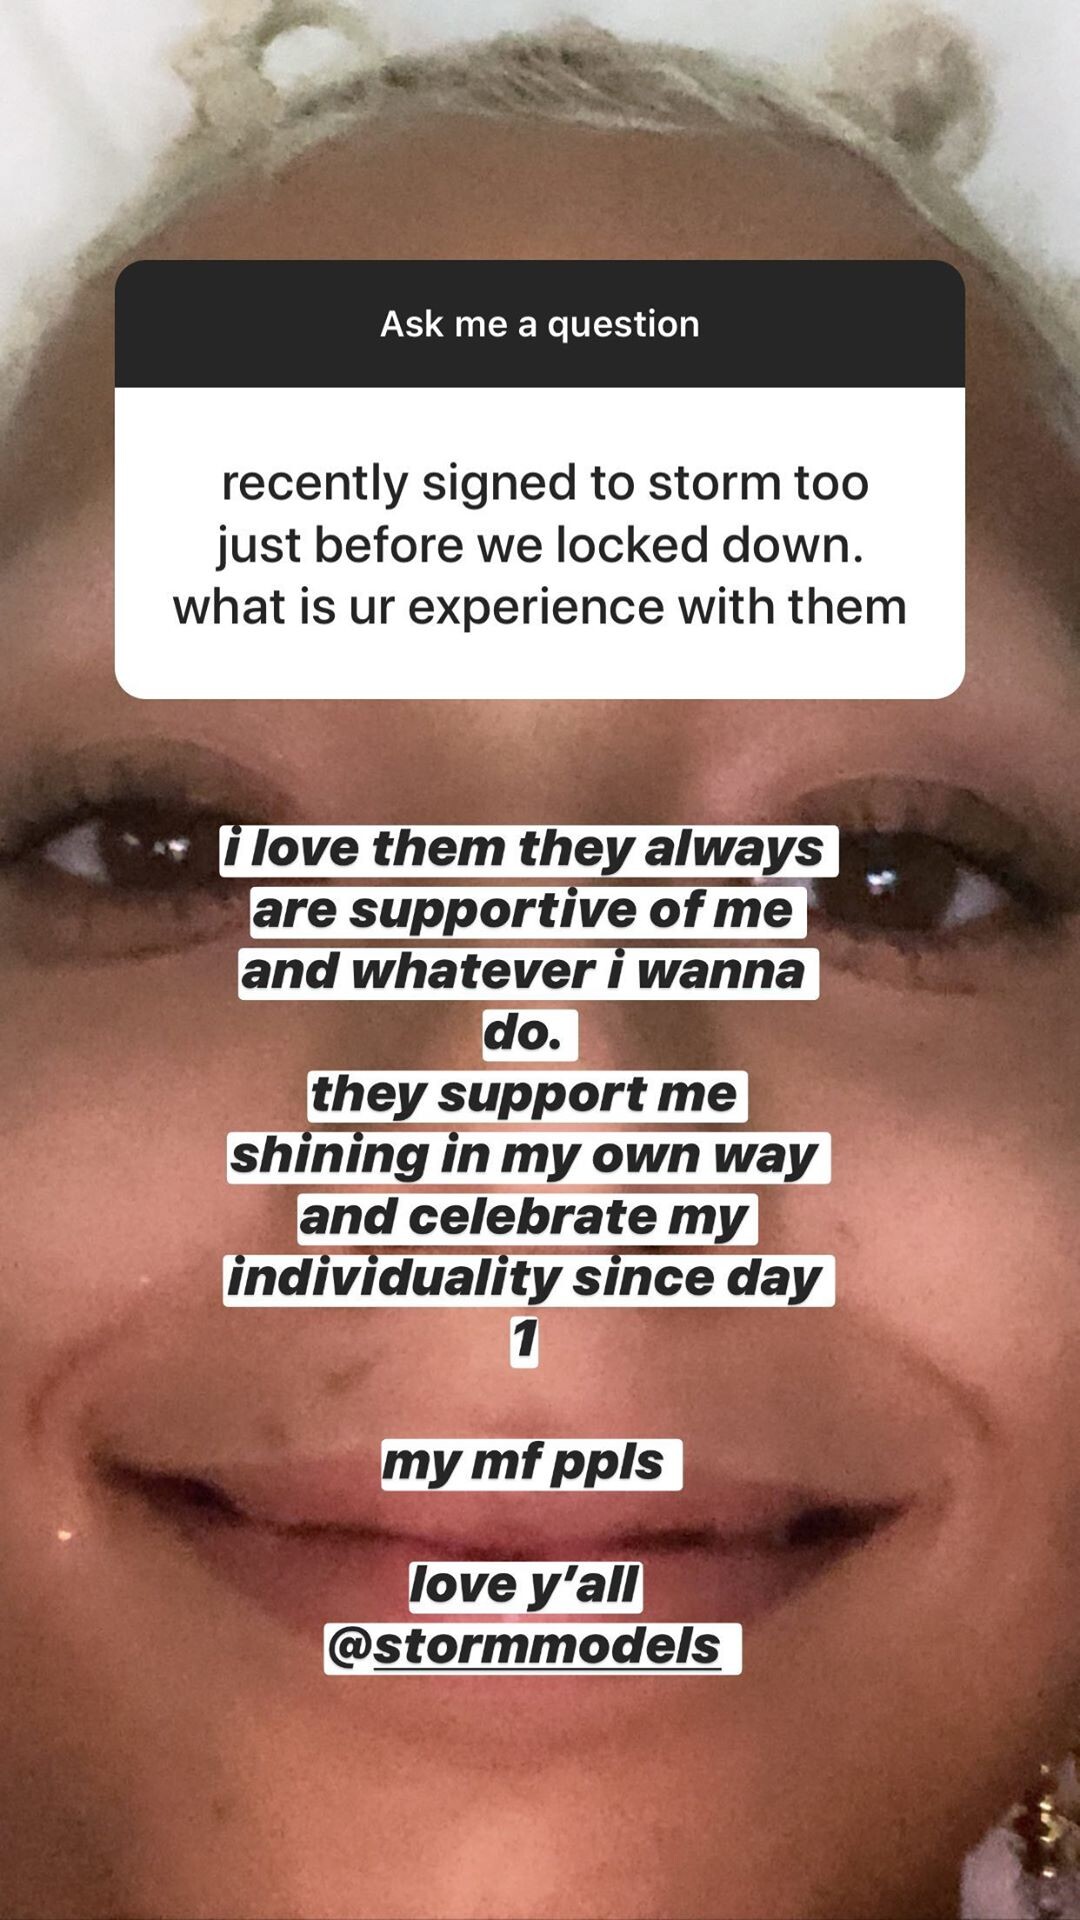Screen dimensions: 1080x1920
Task: Click 'shining in my own way' text
Action: 528,1157
